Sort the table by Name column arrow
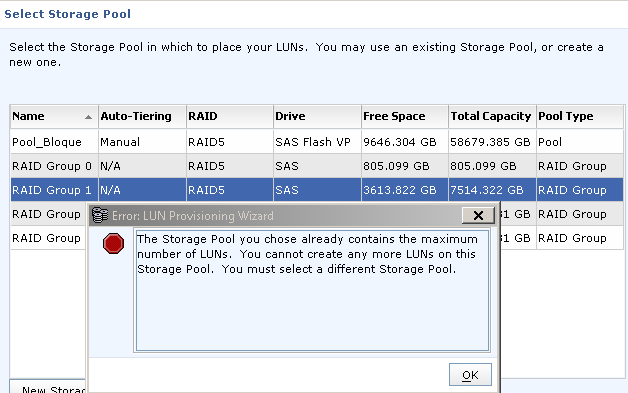This screenshot has height=393, width=628. [x=88, y=117]
